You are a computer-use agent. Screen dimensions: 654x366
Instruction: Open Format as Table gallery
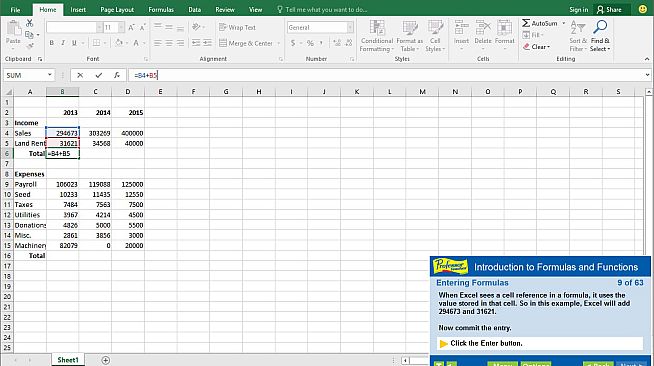tap(410, 36)
